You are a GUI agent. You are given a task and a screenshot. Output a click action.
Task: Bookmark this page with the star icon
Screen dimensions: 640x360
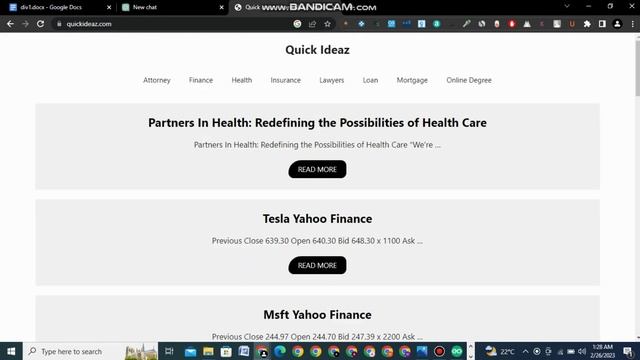pos(327,24)
